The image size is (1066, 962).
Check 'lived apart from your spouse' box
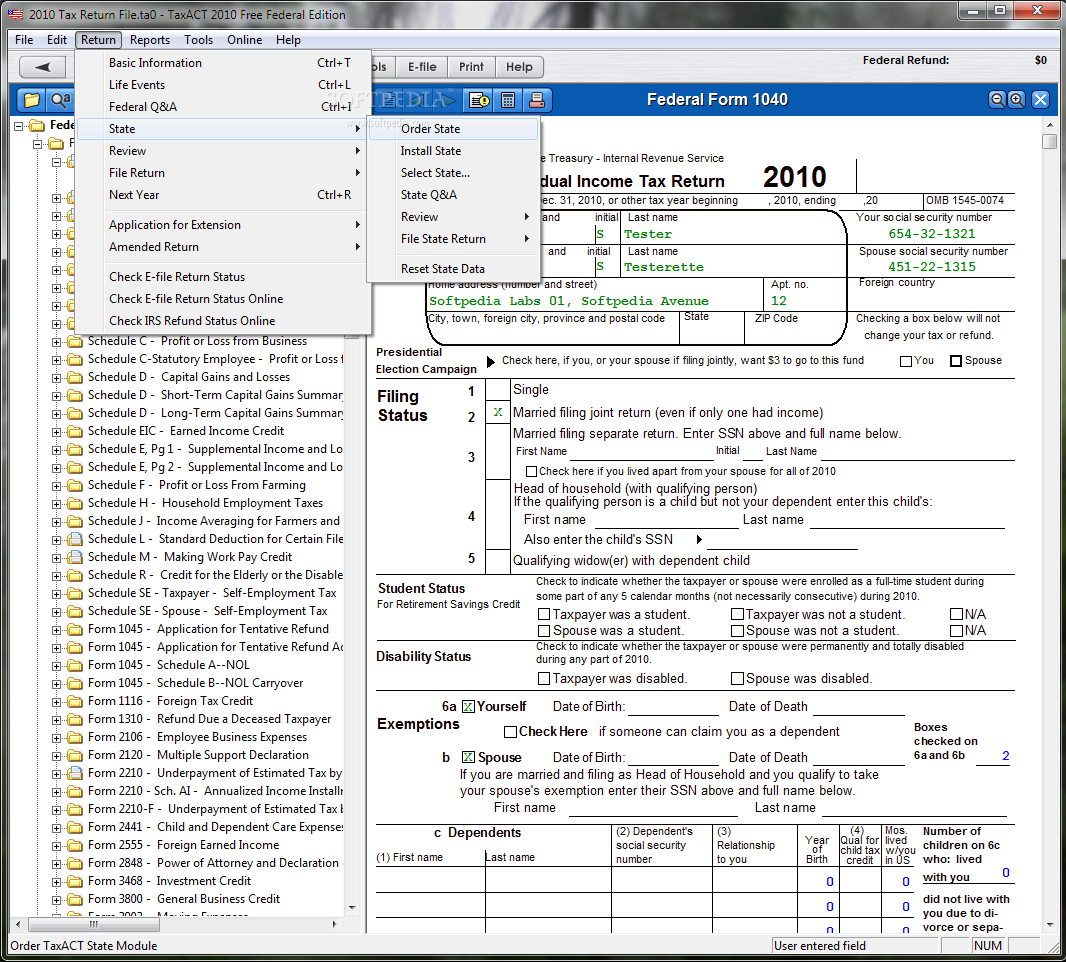(532, 471)
